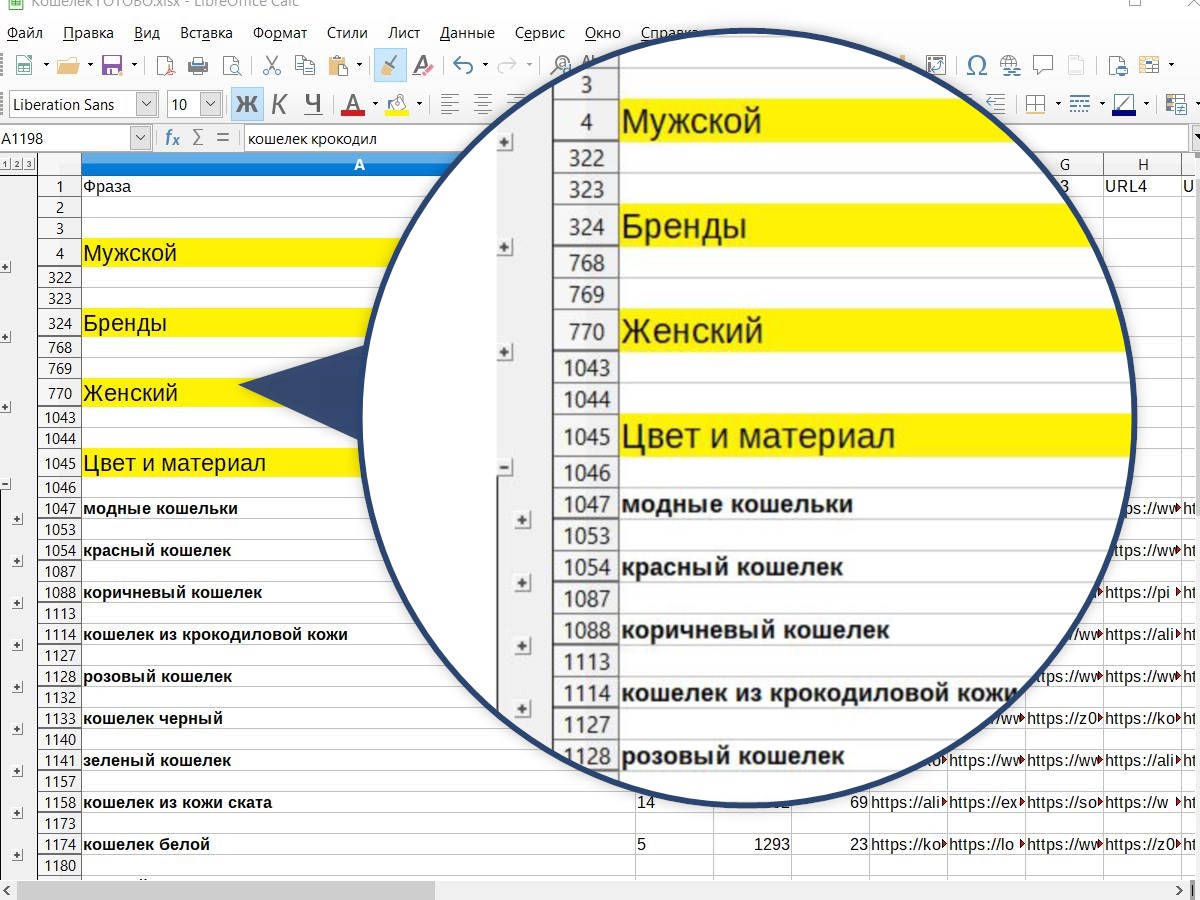
Task: Click the Borders icon
Action: pyautogui.click(x=1036, y=104)
